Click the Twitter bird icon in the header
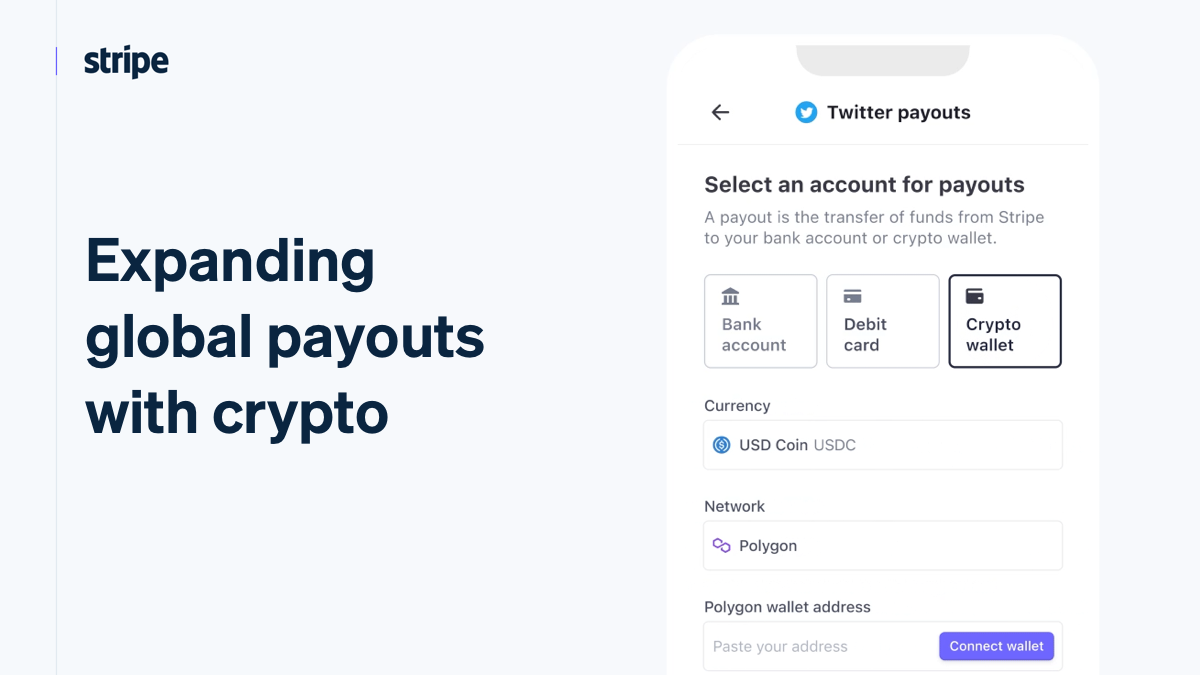Image resolution: width=1200 pixels, height=675 pixels. pyautogui.click(x=806, y=112)
